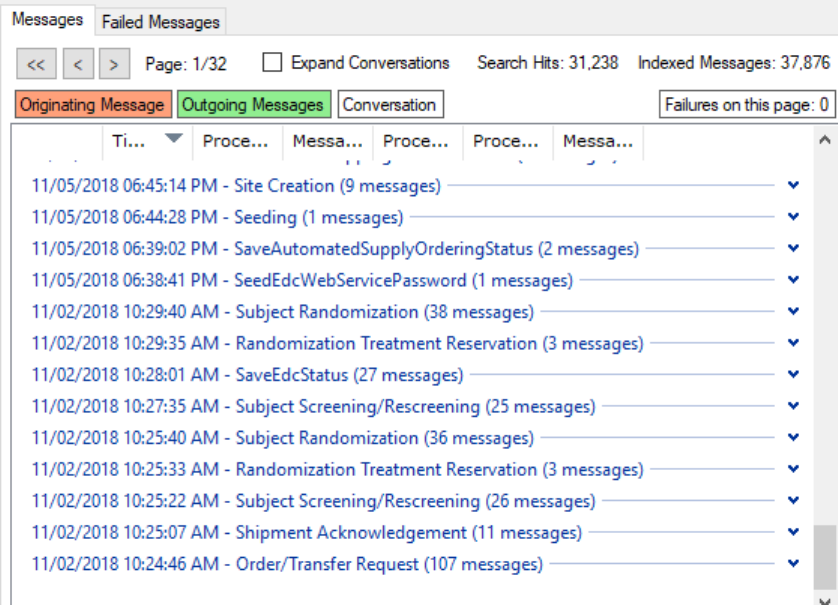Screen dimensions: 838x605
Task: Click the Conversation legend button
Action: 390,104
